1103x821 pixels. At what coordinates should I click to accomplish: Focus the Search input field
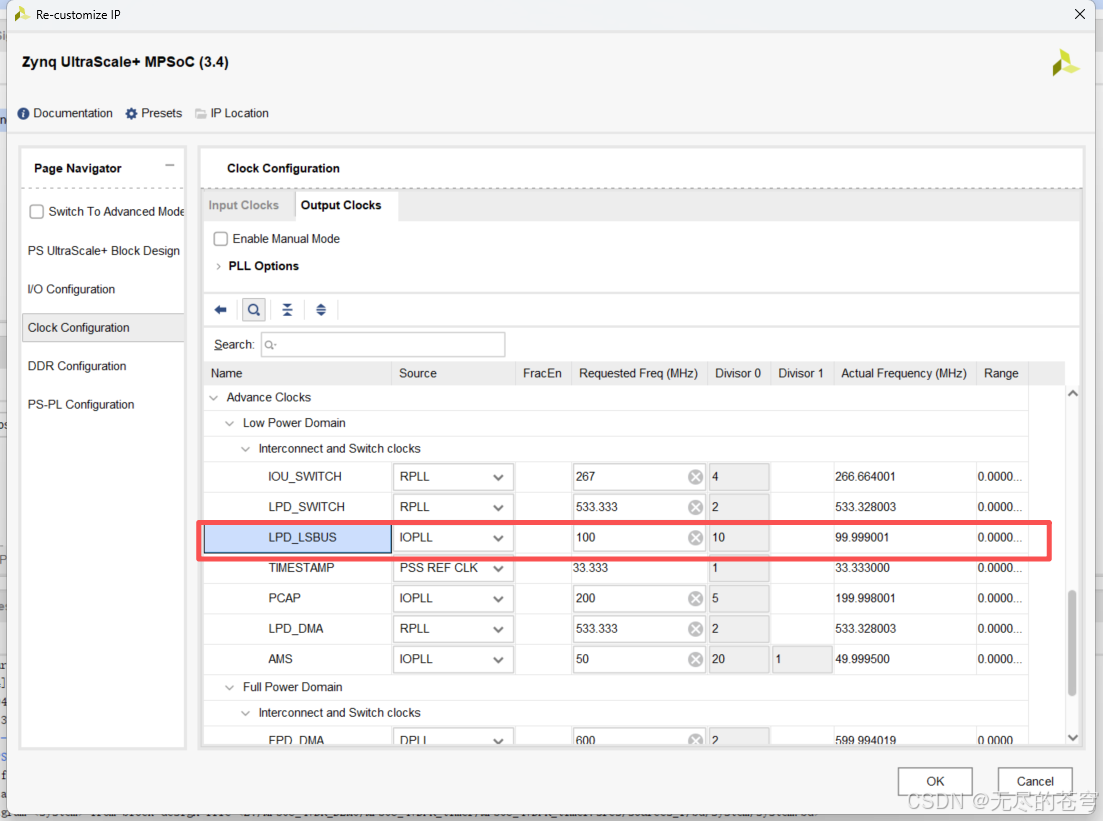point(383,345)
